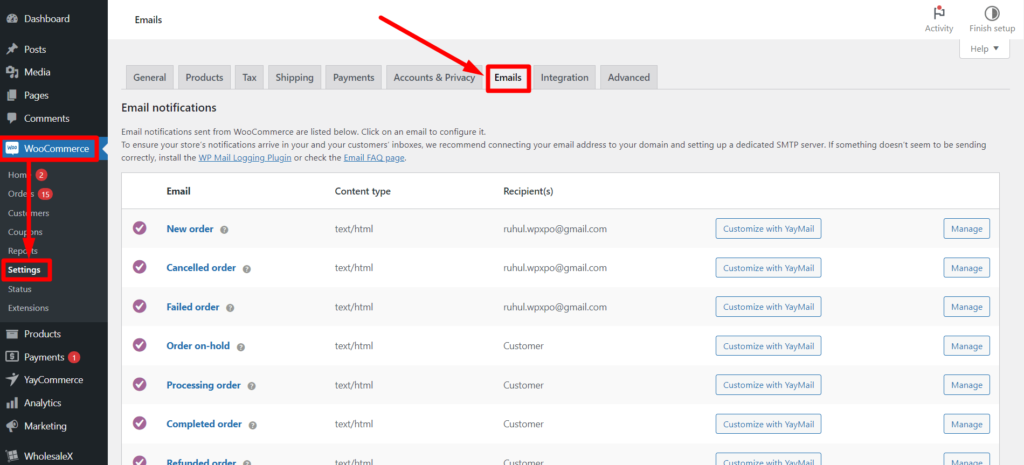Click help tooltip icon beside Order on-hold
This screenshot has height=465, width=1024.
[240, 347]
